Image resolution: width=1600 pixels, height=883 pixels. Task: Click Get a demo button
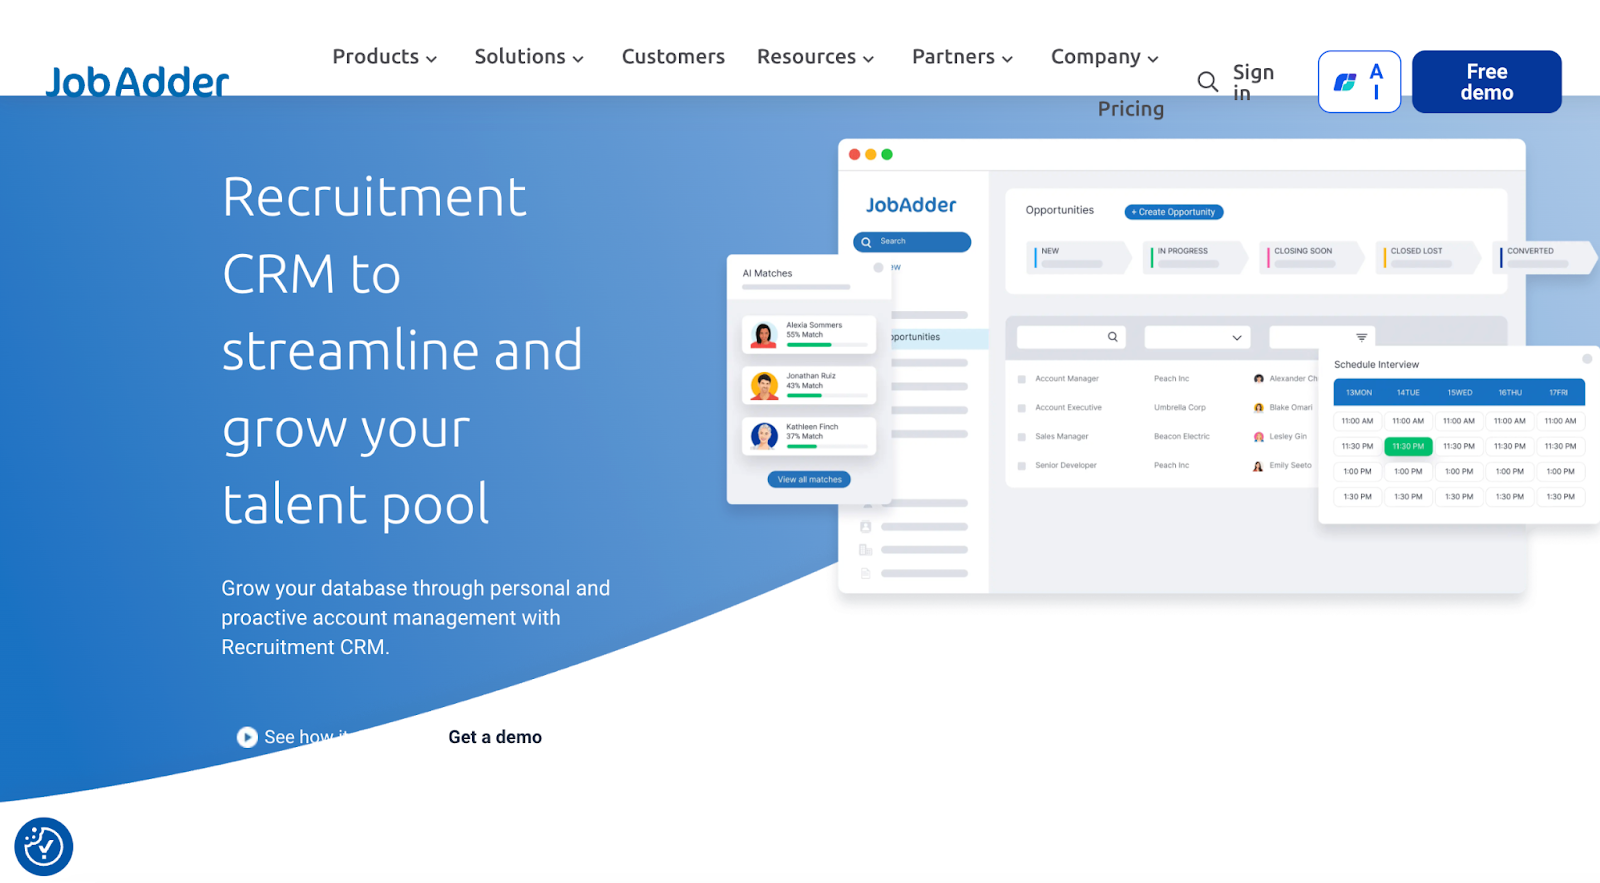click(x=495, y=737)
